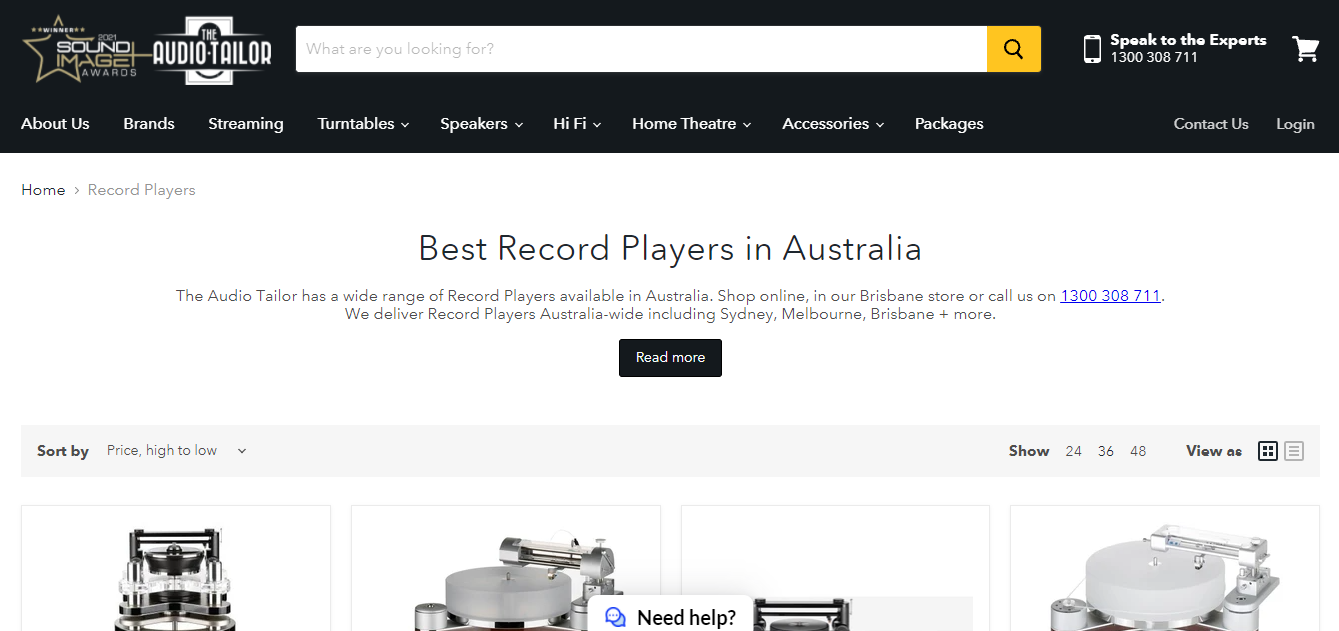Show 24 products per page
The height and width of the screenshot is (631, 1339).
pos(1073,451)
